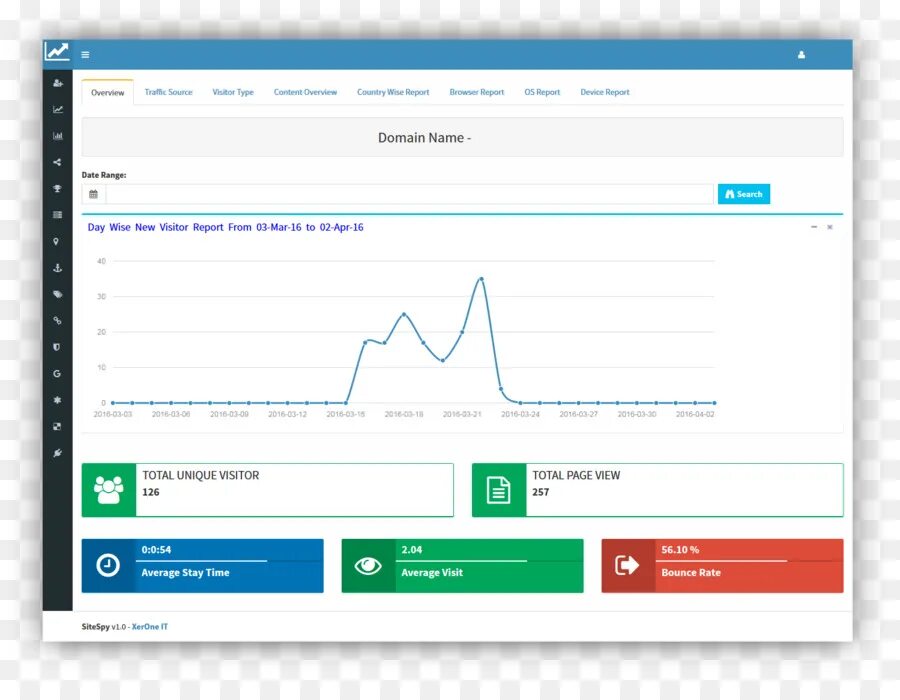Viewport: 900px width, 700px height.
Task: Click the SiteSpy footer text
Action: click(x=95, y=627)
